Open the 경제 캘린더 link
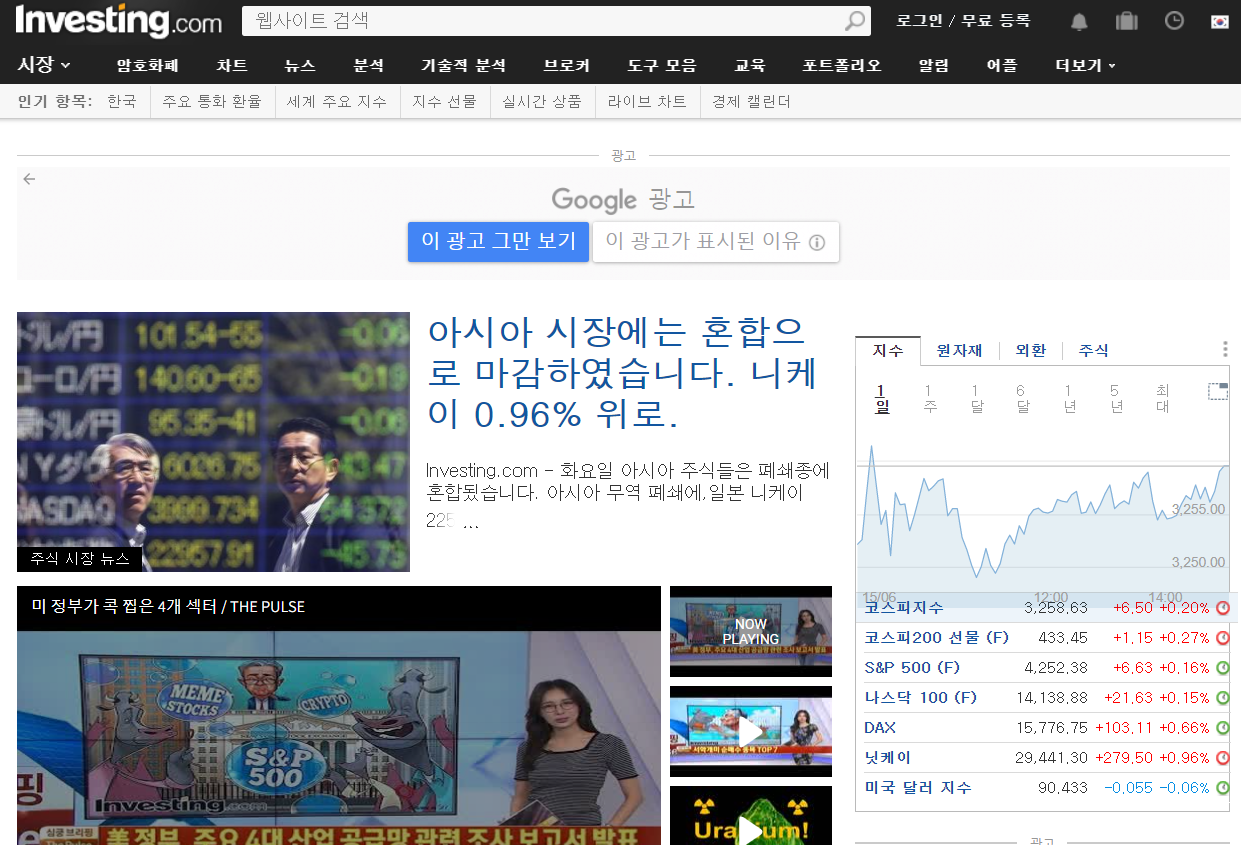This screenshot has height=845, width=1241. click(751, 101)
